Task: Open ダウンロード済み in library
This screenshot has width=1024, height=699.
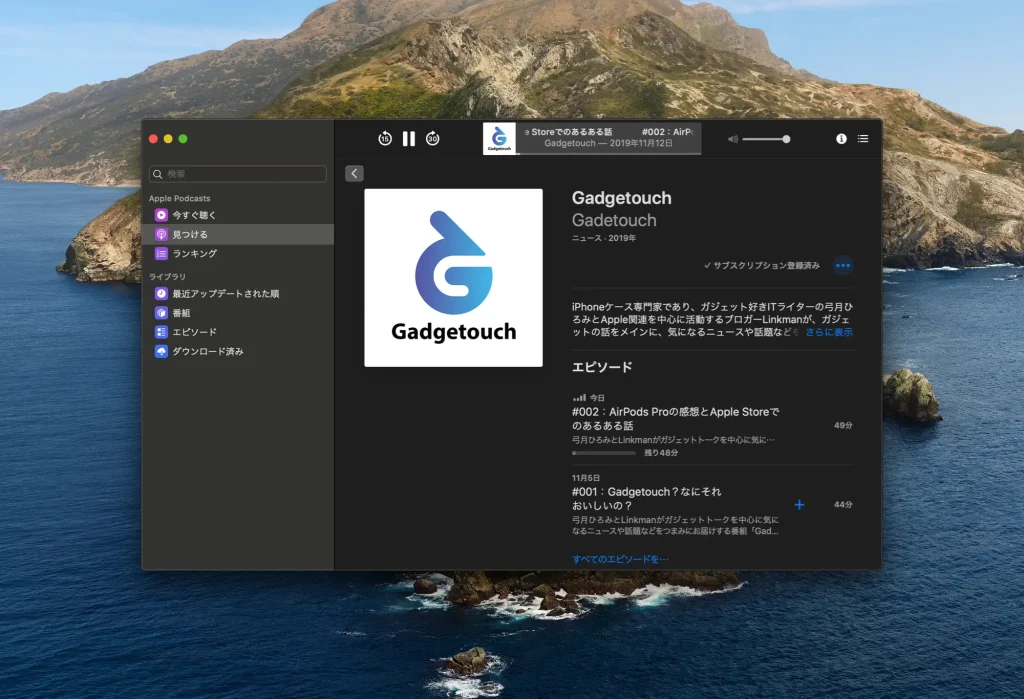Action: pyautogui.click(x=207, y=352)
